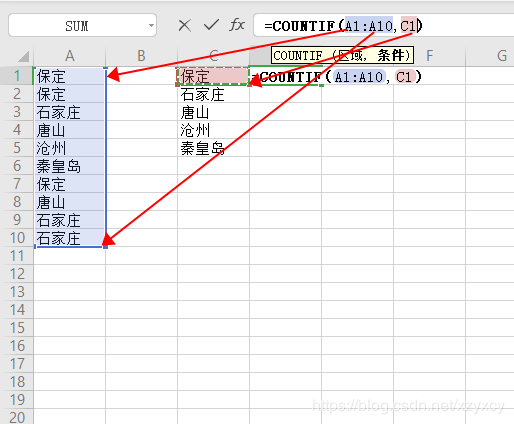Screen dimensions: 514x424
Task: Select column F header
Action: (x=429, y=56)
